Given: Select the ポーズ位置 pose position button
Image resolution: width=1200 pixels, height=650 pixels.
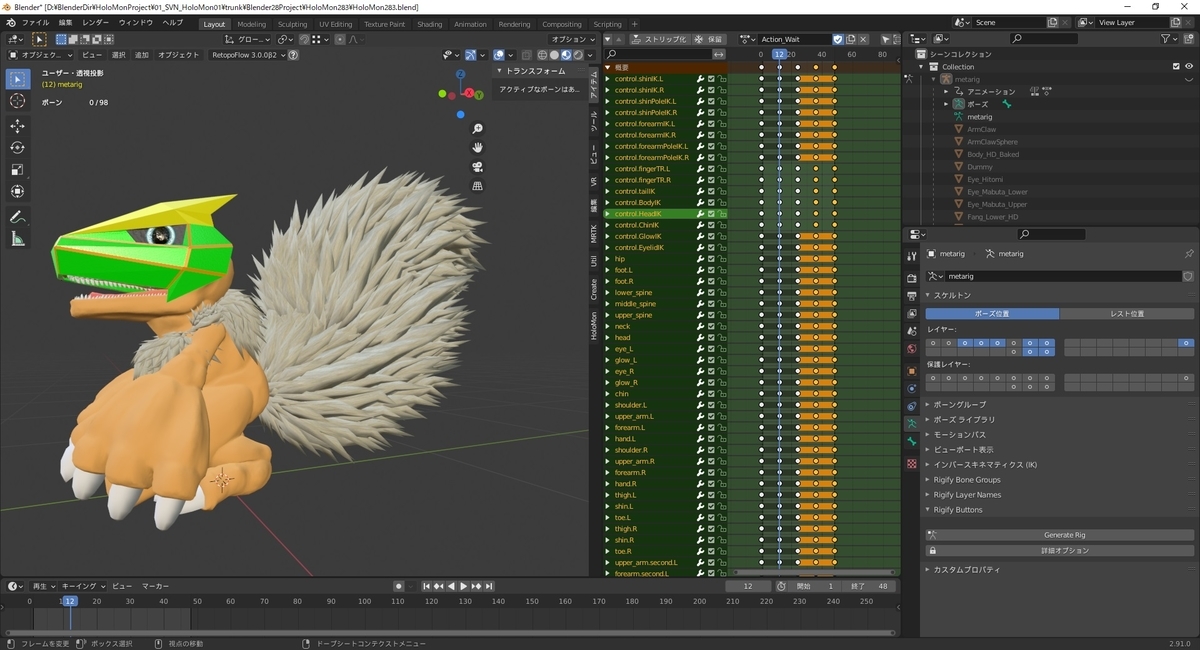Looking at the screenshot, I should click(992, 314).
